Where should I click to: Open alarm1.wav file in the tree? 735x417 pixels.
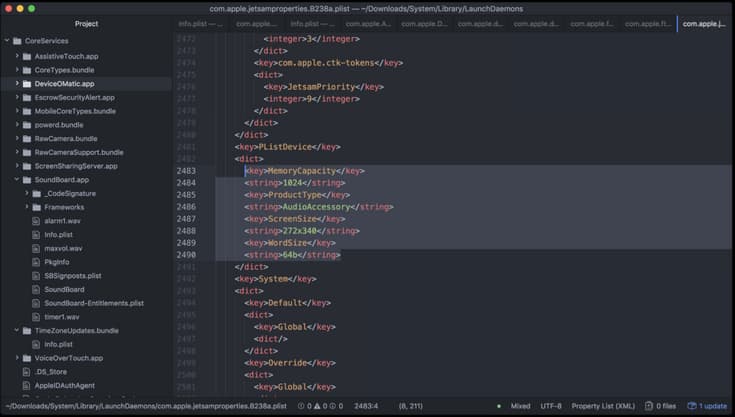(x=62, y=221)
